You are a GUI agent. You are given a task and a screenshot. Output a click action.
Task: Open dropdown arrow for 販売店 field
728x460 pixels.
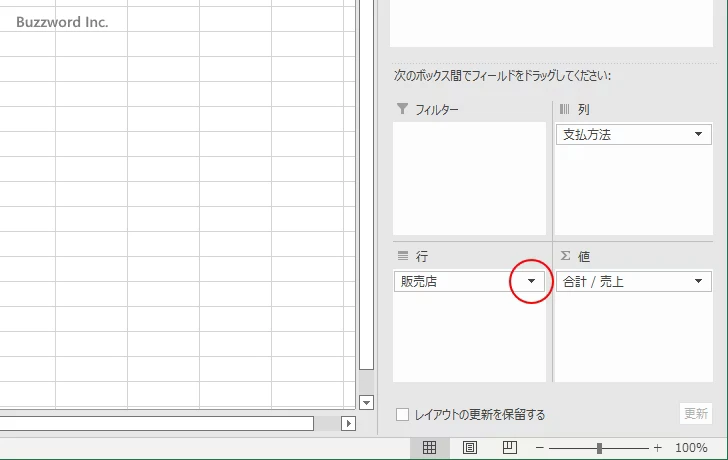532,281
